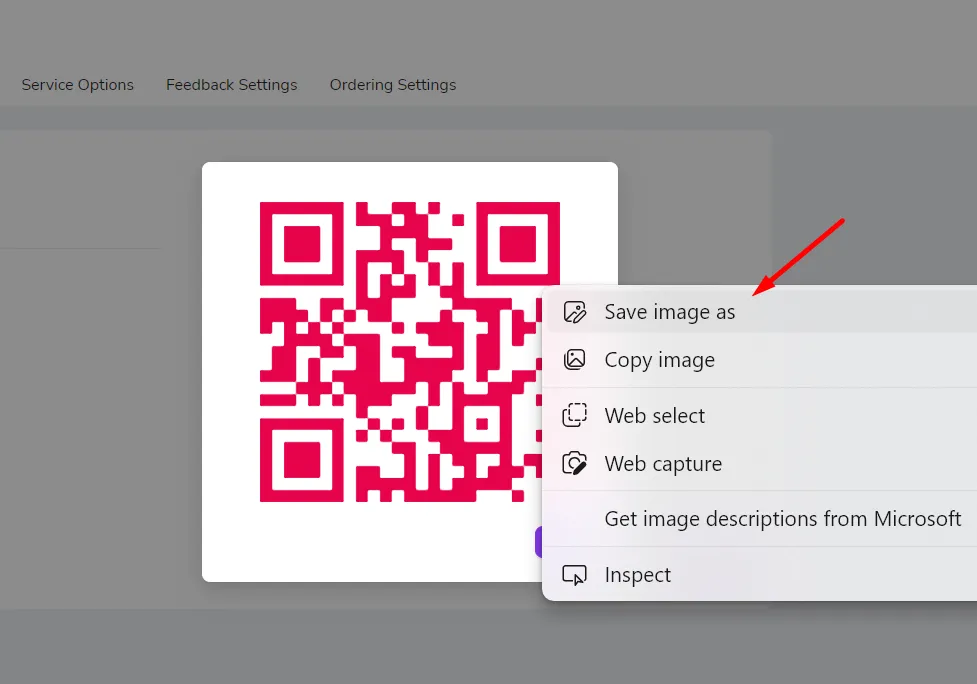Click the Web capture camera icon

[x=574, y=463]
